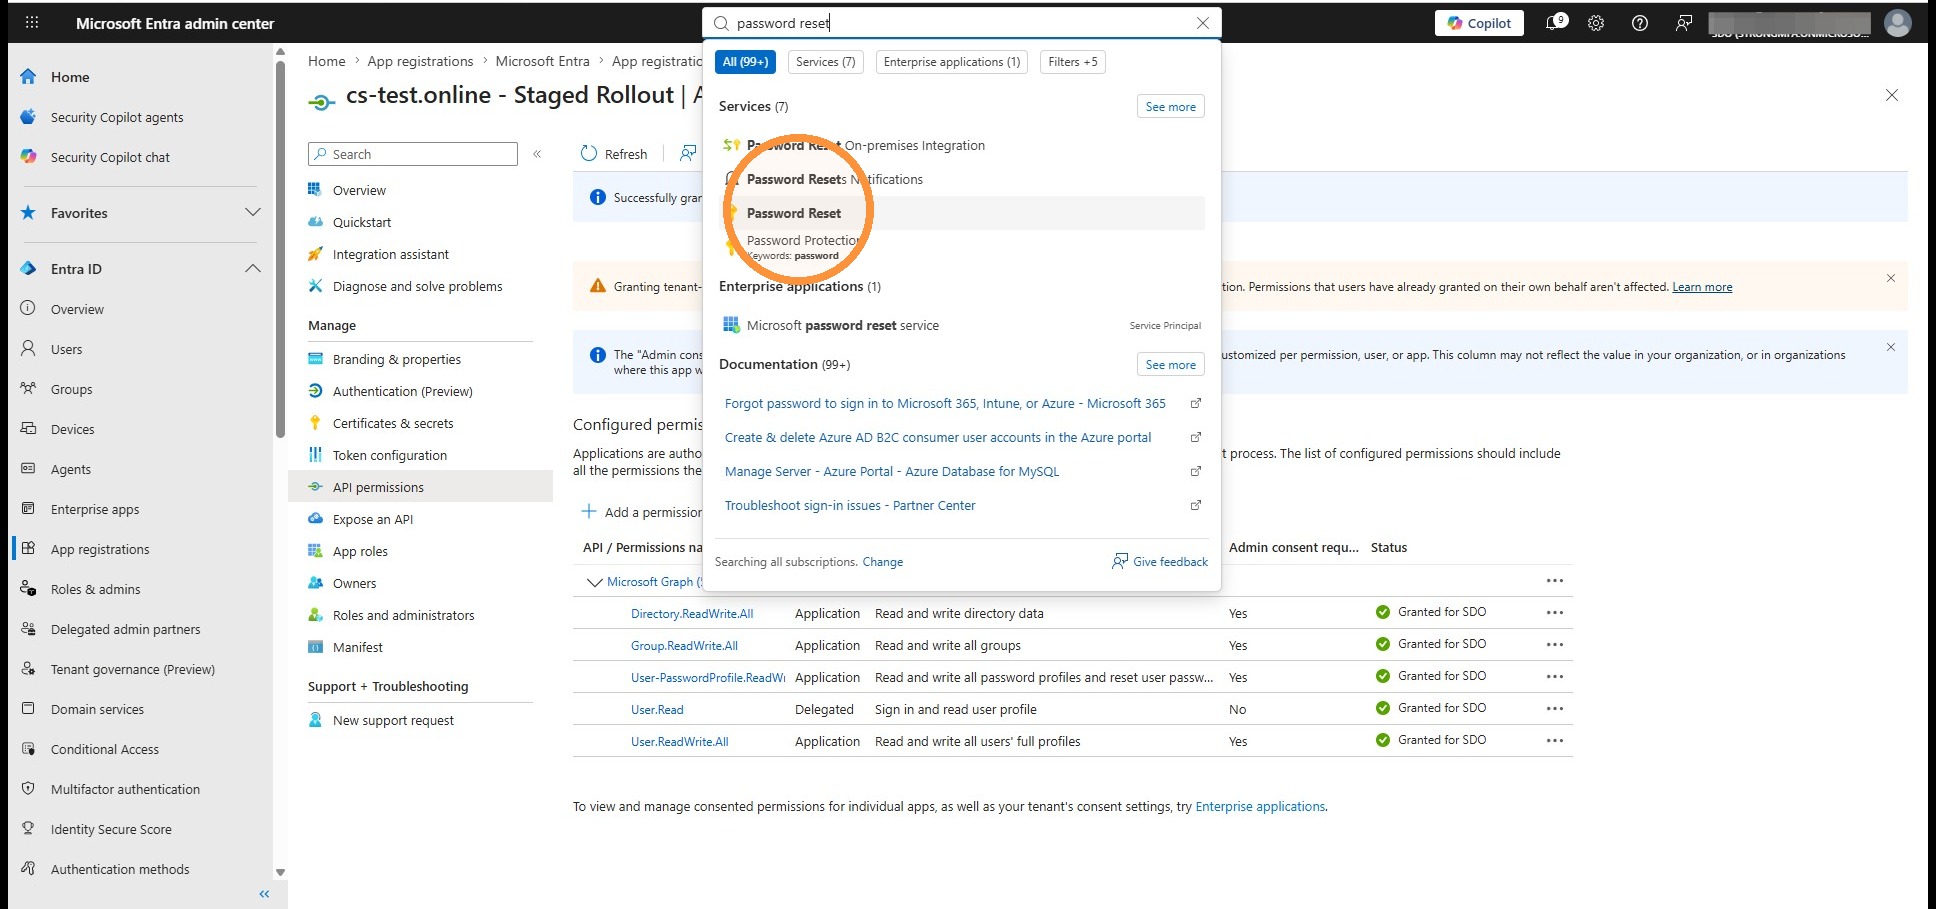Screen dimensions: 1936x909
Task: Open the help question mark icon
Action: click(x=1640, y=23)
